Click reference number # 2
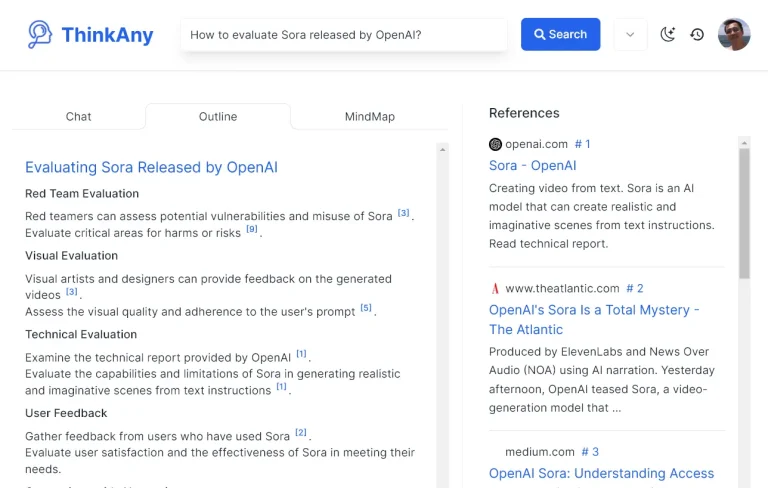The image size is (768, 488). (635, 289)
